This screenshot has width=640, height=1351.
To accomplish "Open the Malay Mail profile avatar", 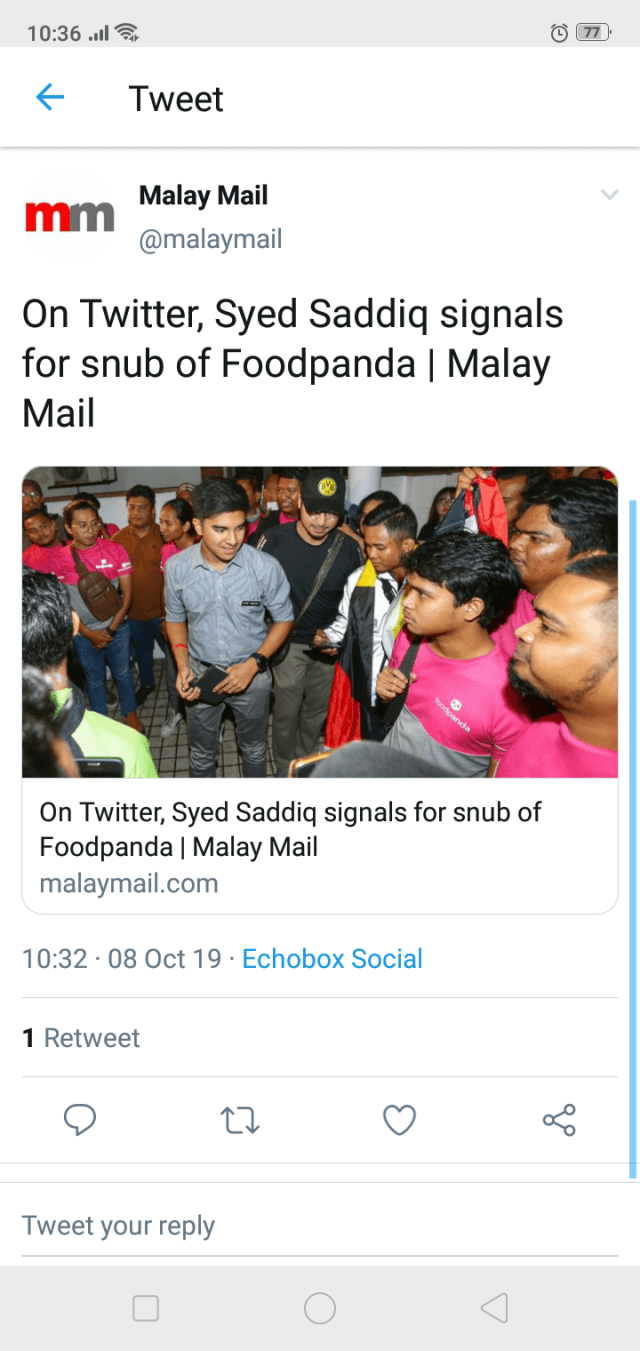I will (69, 216).
